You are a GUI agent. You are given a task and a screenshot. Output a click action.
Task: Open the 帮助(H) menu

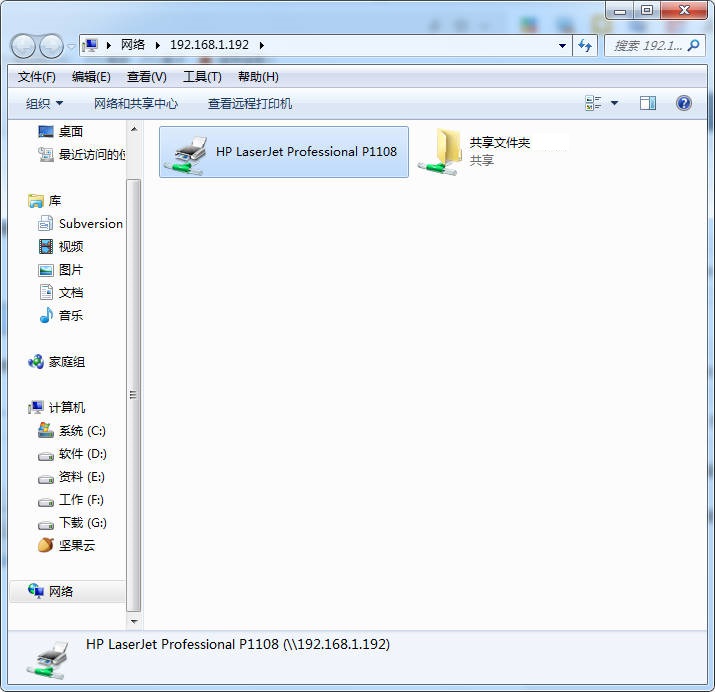click(258, 77)
